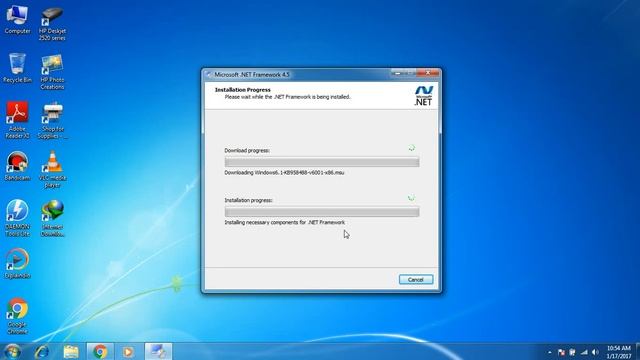Select Adobe Reader XI shortcut

coord(17,120)
